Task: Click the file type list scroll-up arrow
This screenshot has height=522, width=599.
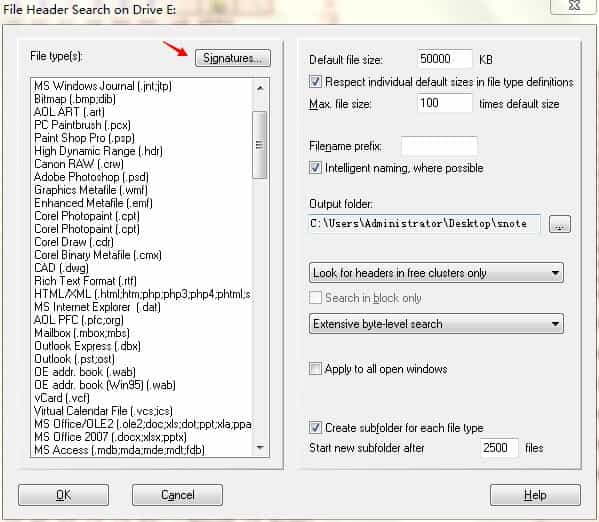Action: 260,88
